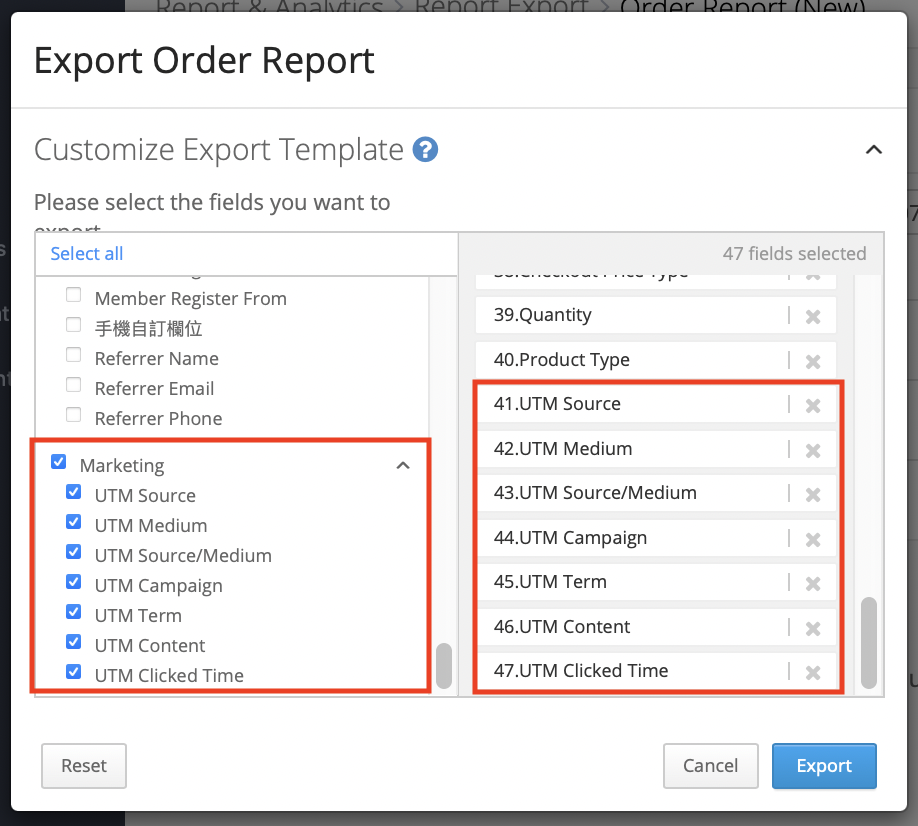Delete 44.UTM Campaign from selected fields
The height and width of the screenshot is (826, 918).
813,539
